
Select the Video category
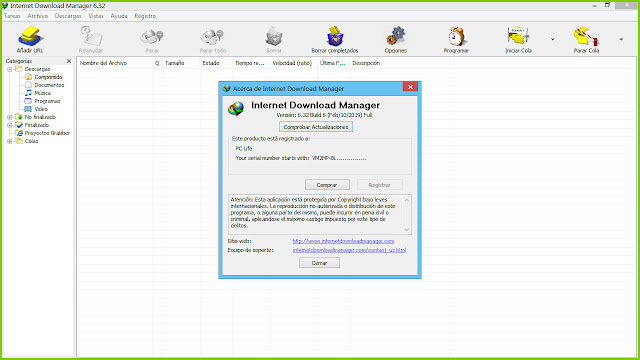pyautogui.click(x=41, y=109)
